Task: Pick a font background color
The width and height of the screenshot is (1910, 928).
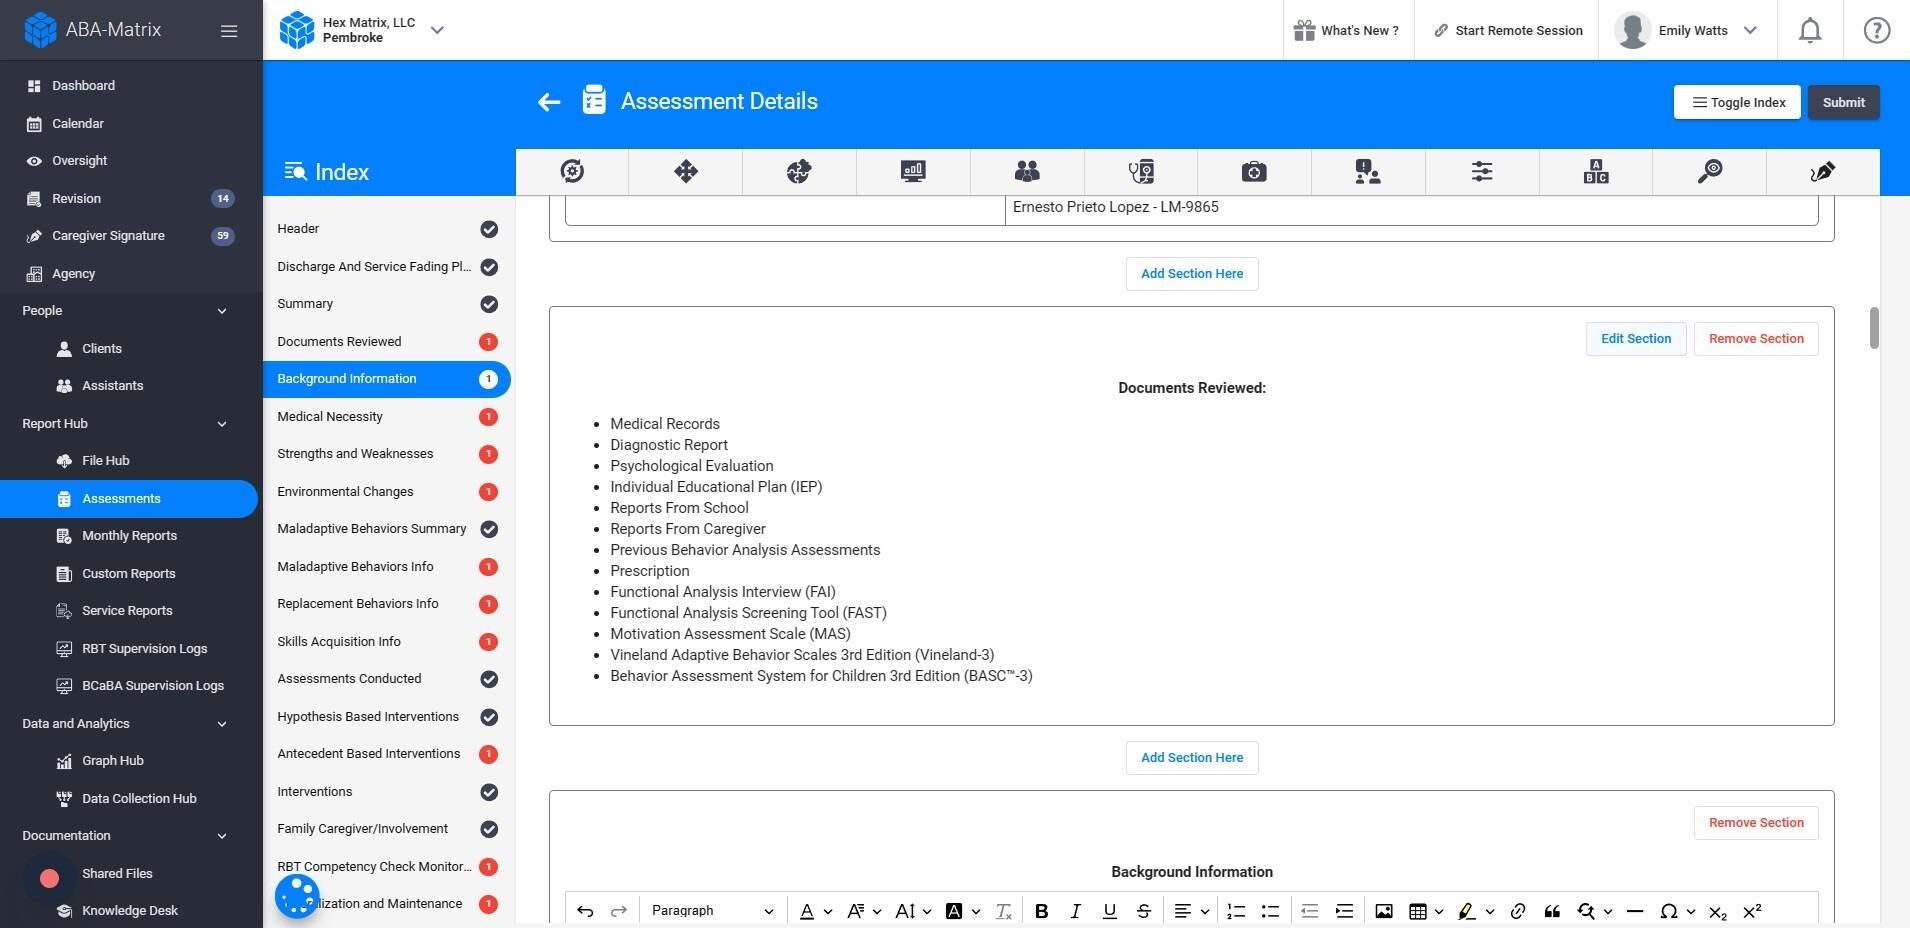Action: (x=962, y=911)
